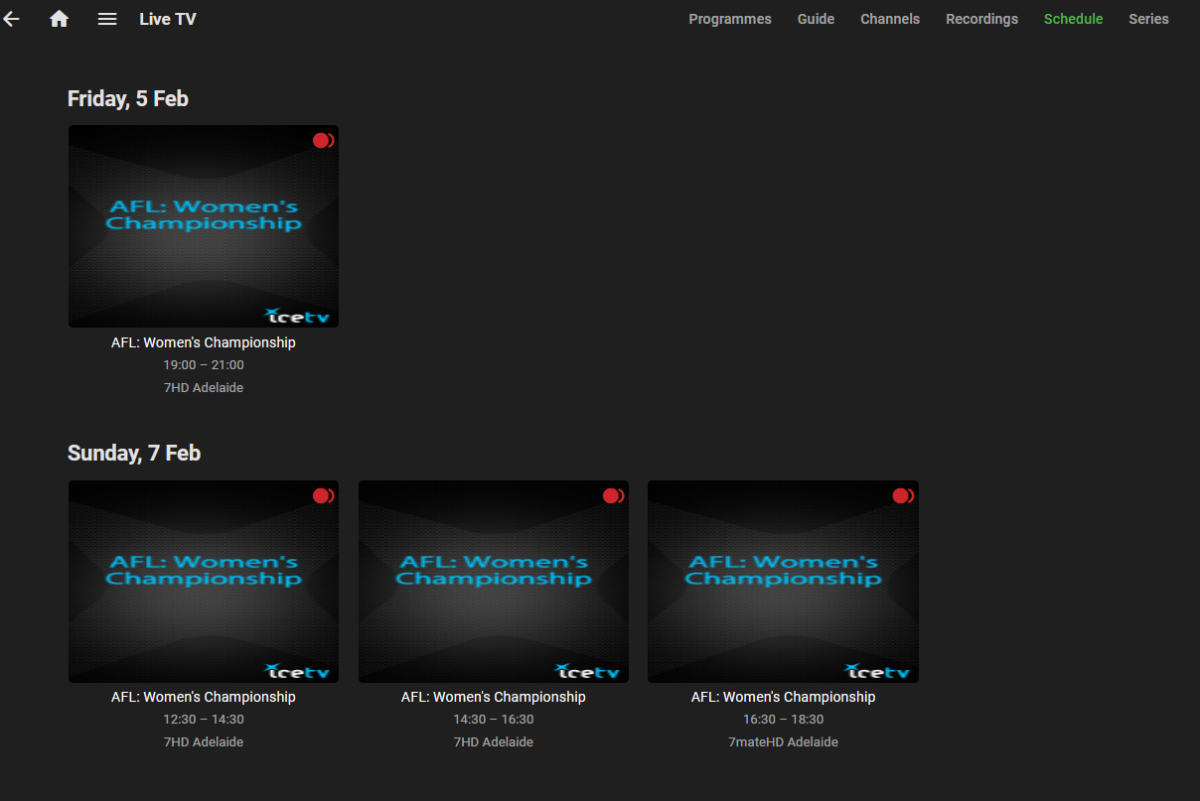Viewport: 1200px width, 801px height.
Task: Open the Friday 19:00 AFL Women's Championship thumbnail
Action: pyautogui.click(x=203, y=226)
